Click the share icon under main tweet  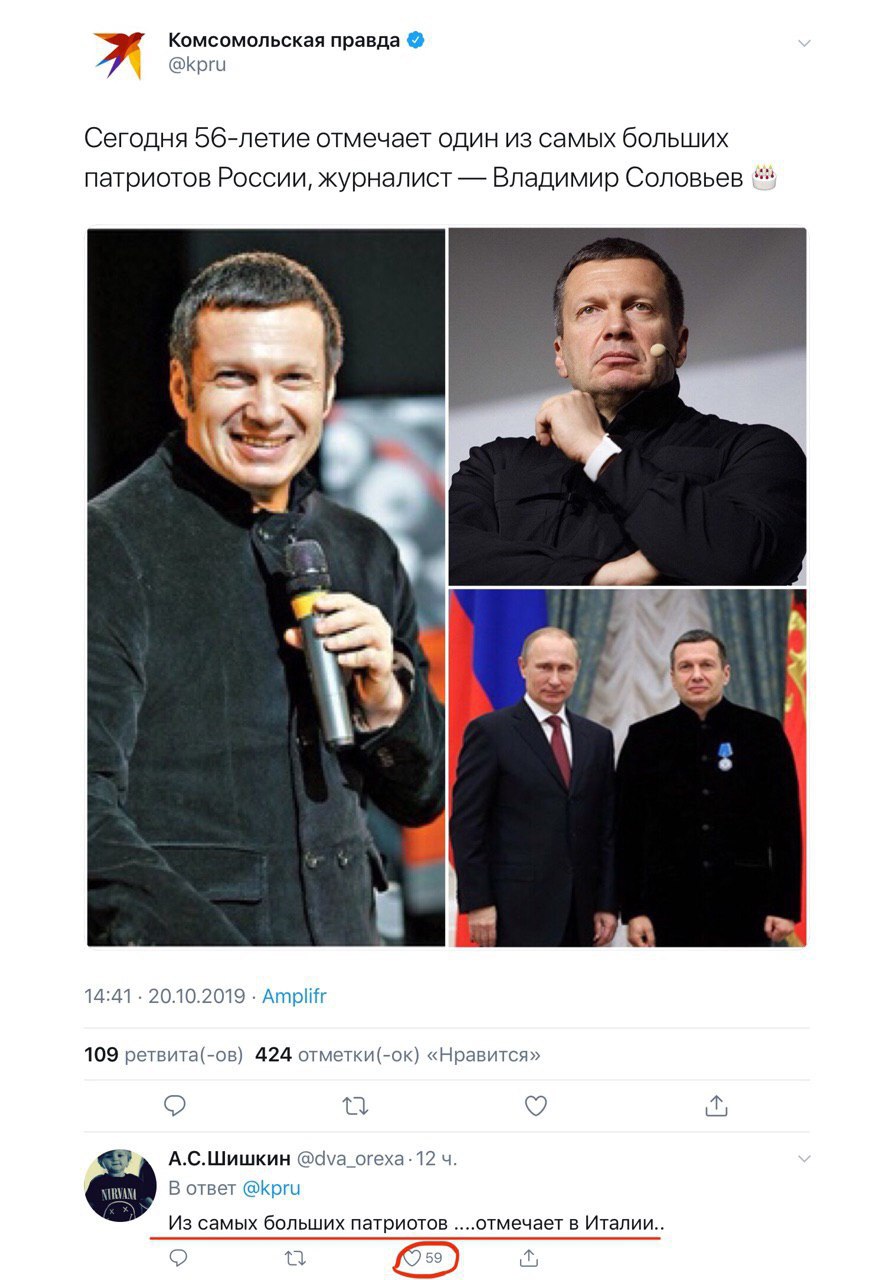click(x=716, y=1104)
